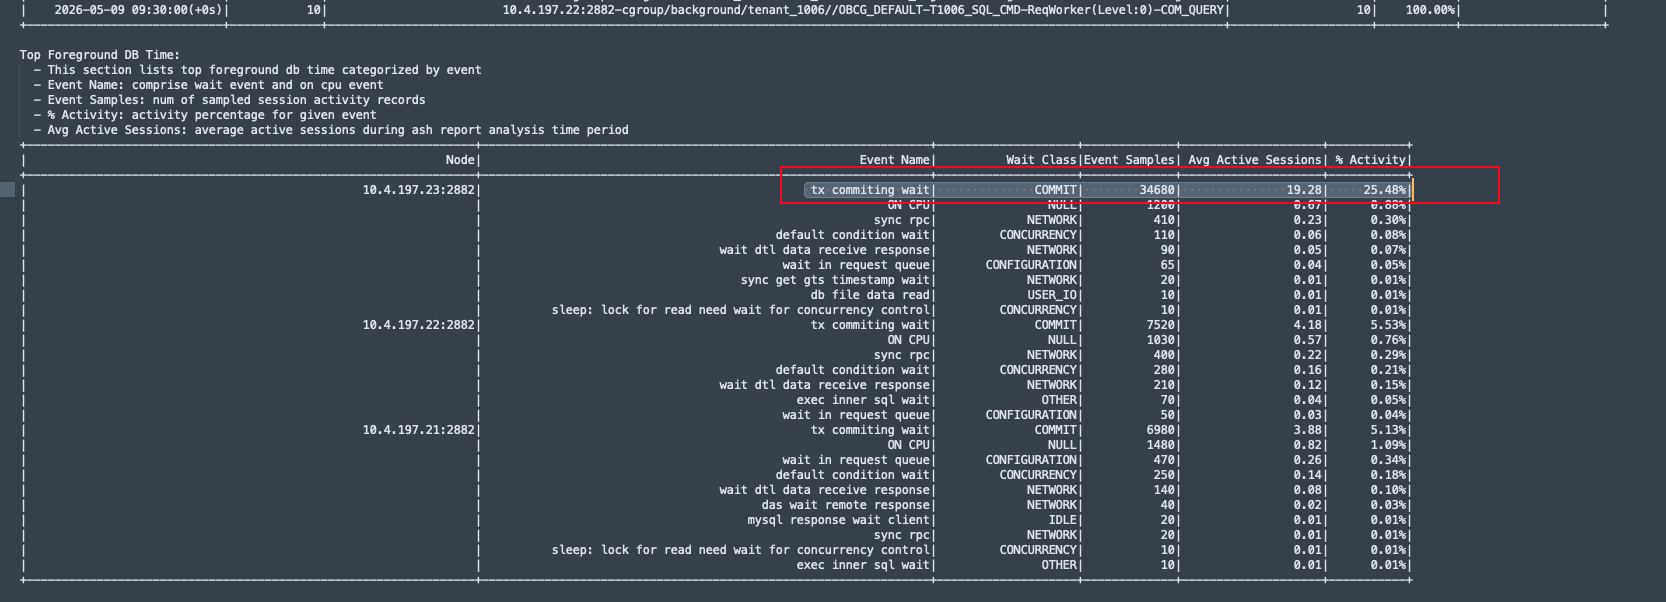Click the Event Samples column header

1130,160
